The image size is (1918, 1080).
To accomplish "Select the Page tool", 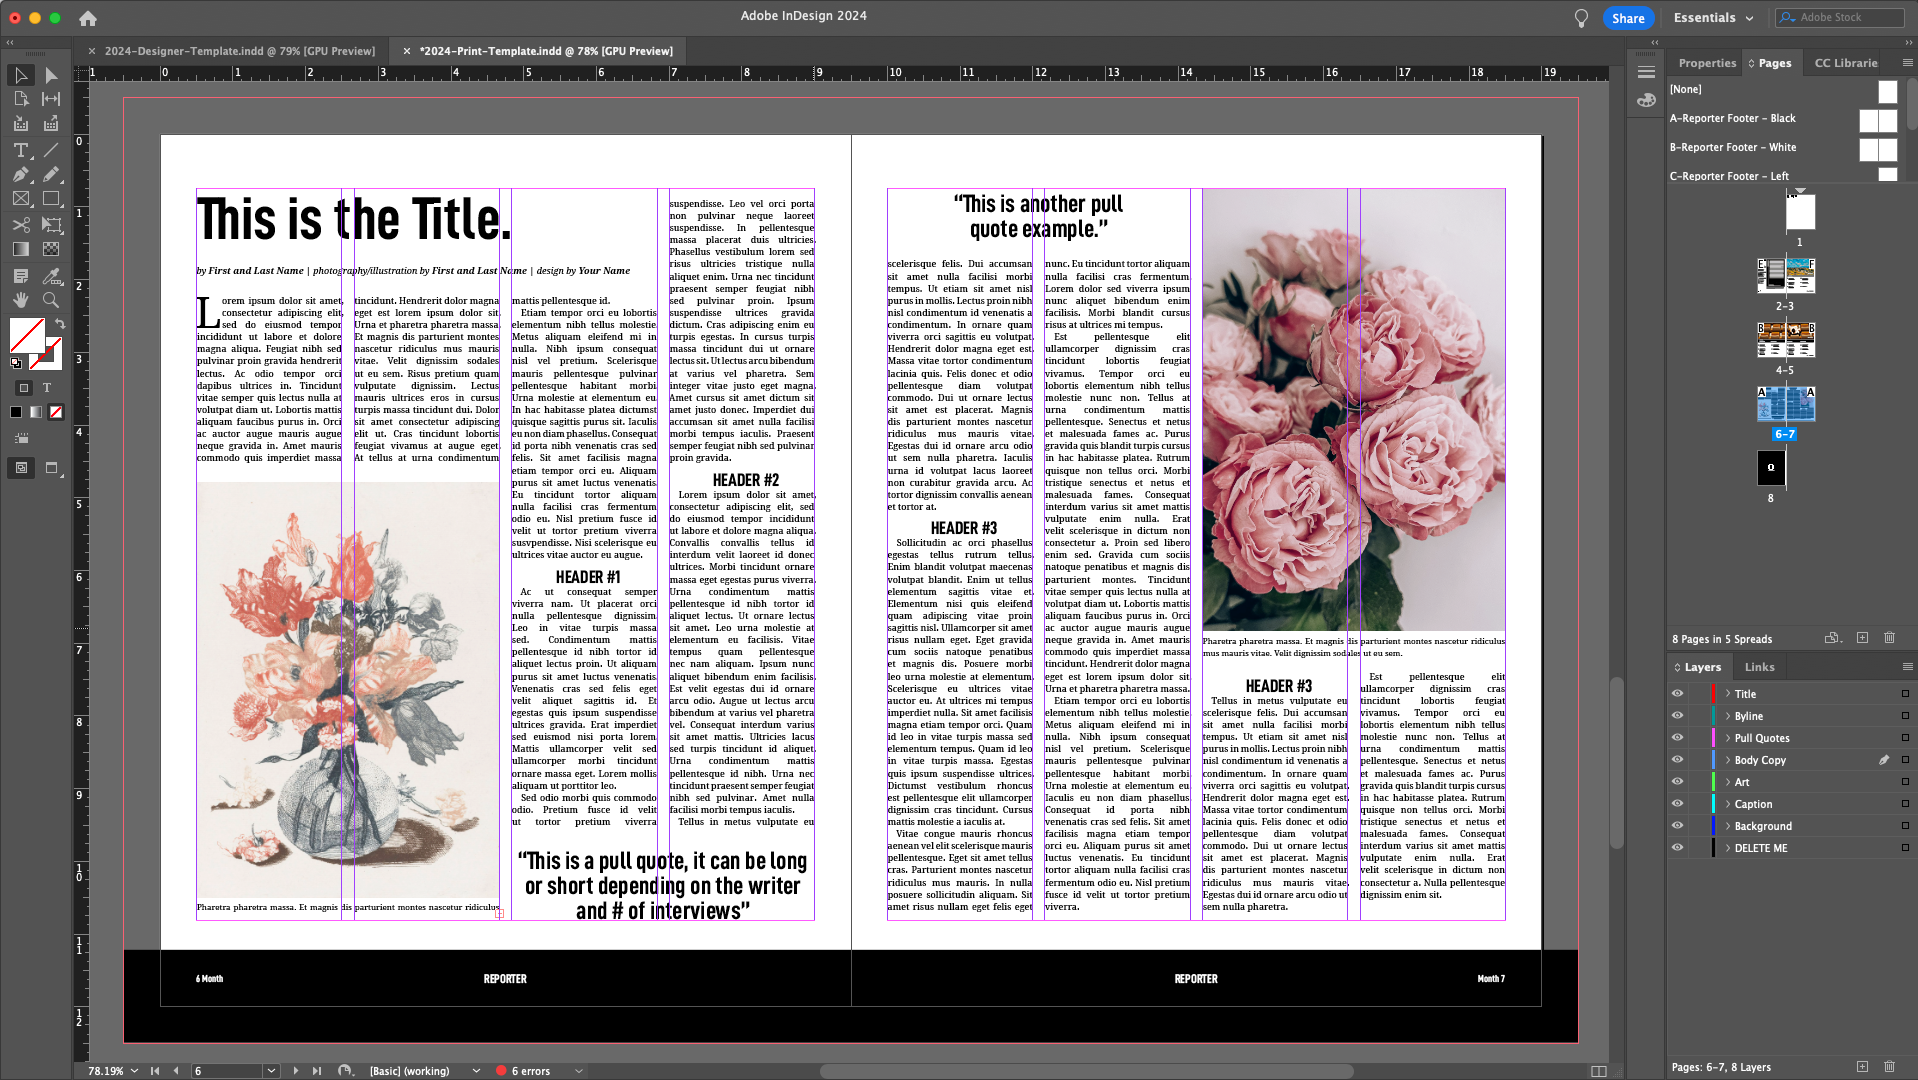I will 21,99.
